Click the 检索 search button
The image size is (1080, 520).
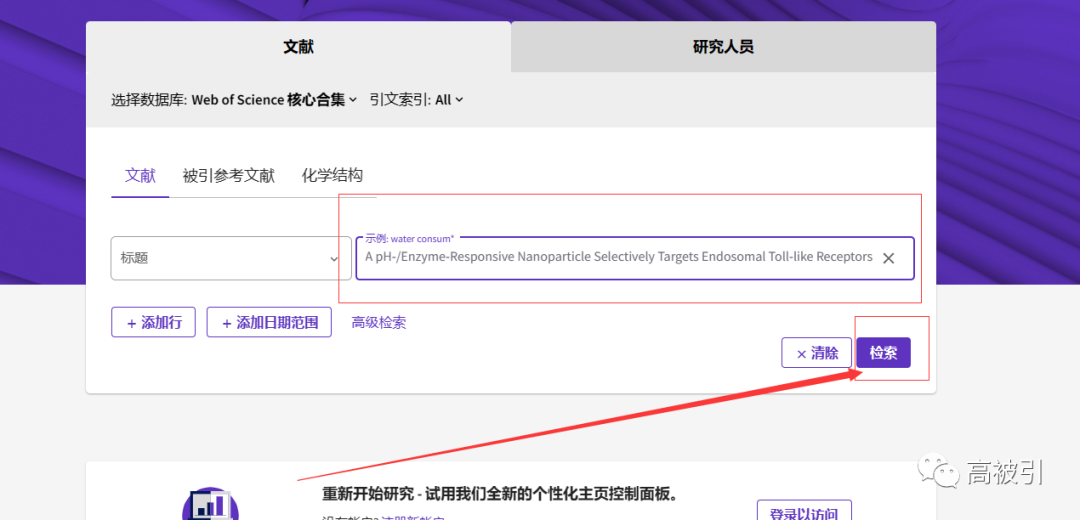tap(884, 353)
